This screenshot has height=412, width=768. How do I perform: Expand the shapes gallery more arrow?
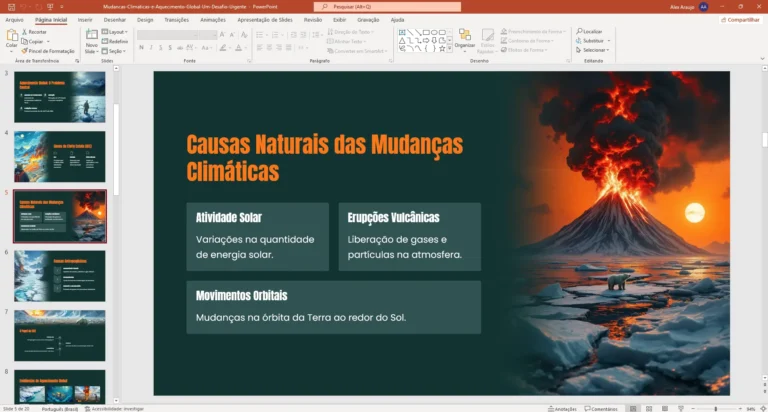coord(450,49)
